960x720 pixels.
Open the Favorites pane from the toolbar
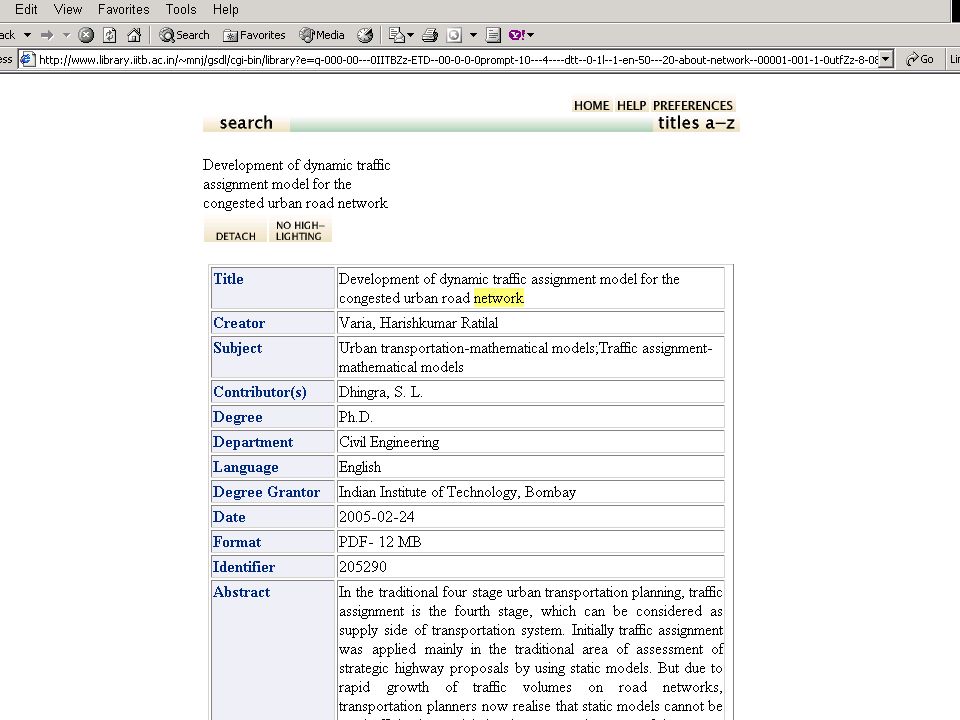[x=254, y=35]
